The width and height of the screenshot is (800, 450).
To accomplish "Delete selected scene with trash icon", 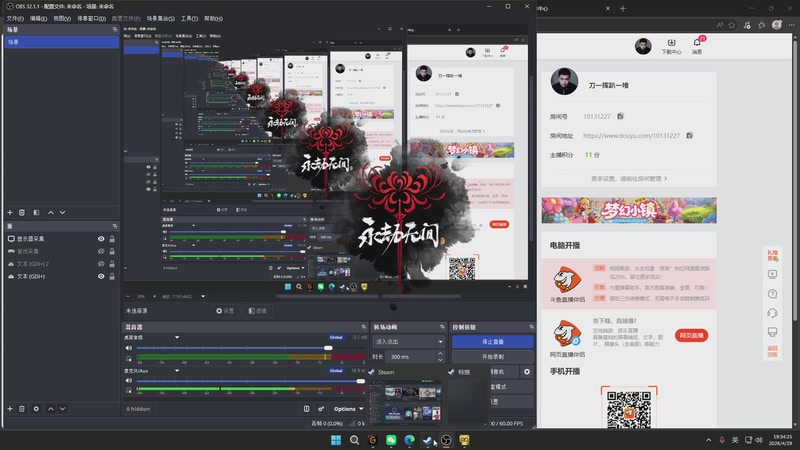I will [x=22, y=212].
